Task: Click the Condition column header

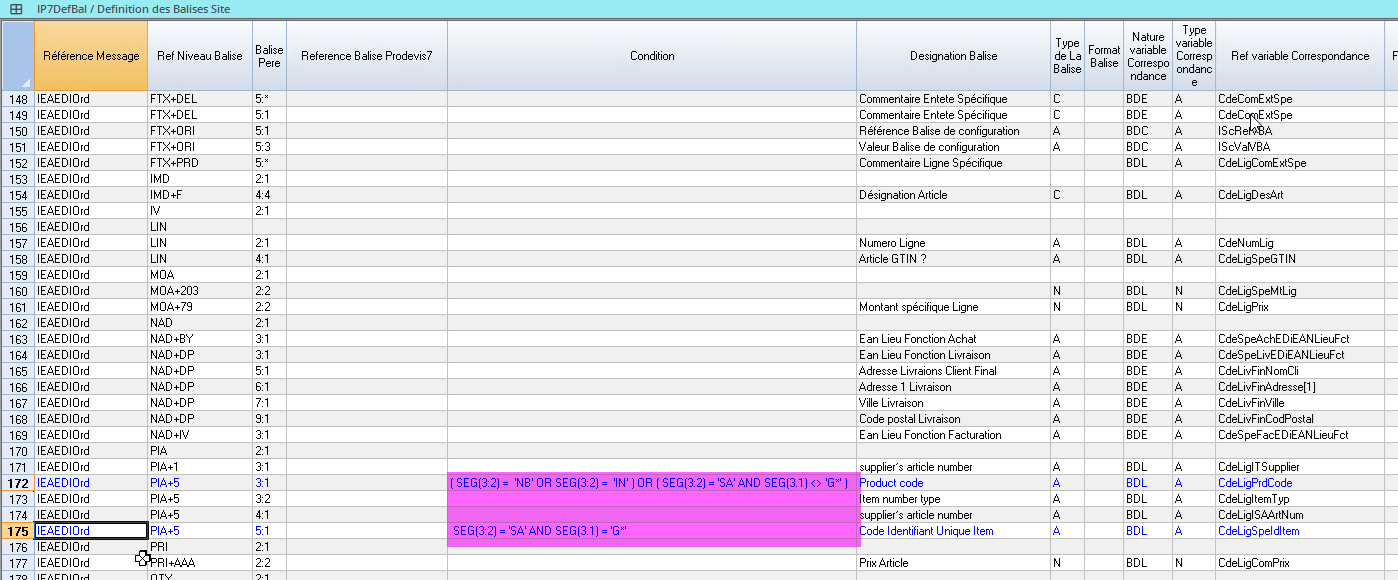Action: click(x=652, y=56)
